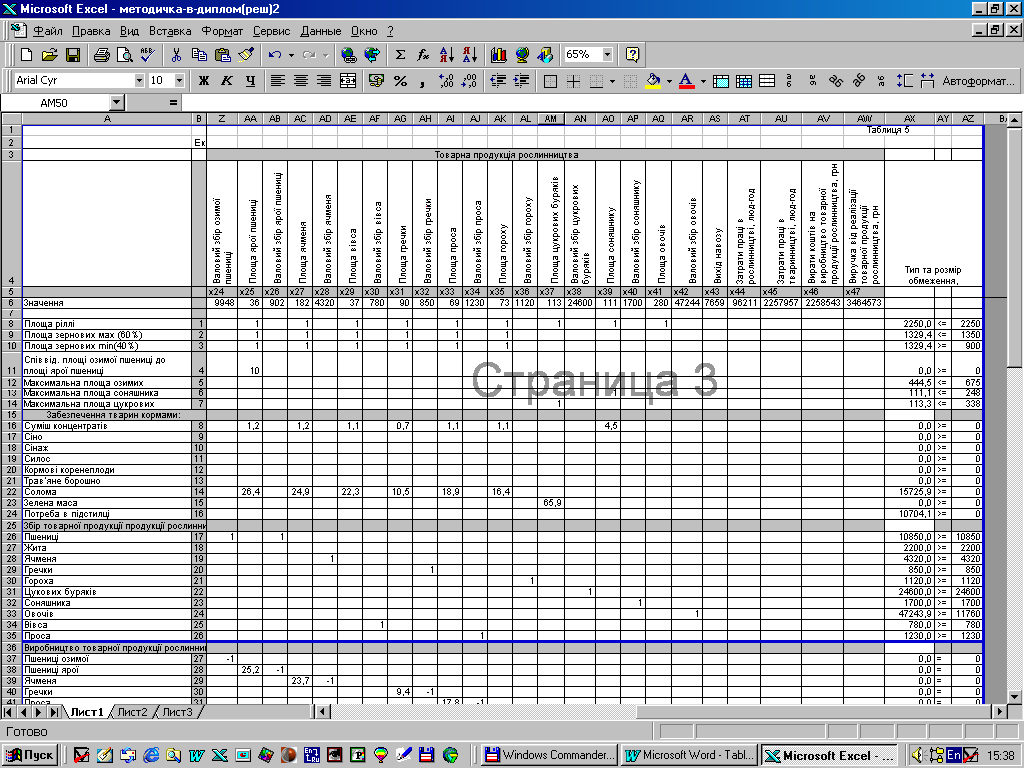
Task: Click the Print icon
Action: point(101,55)
